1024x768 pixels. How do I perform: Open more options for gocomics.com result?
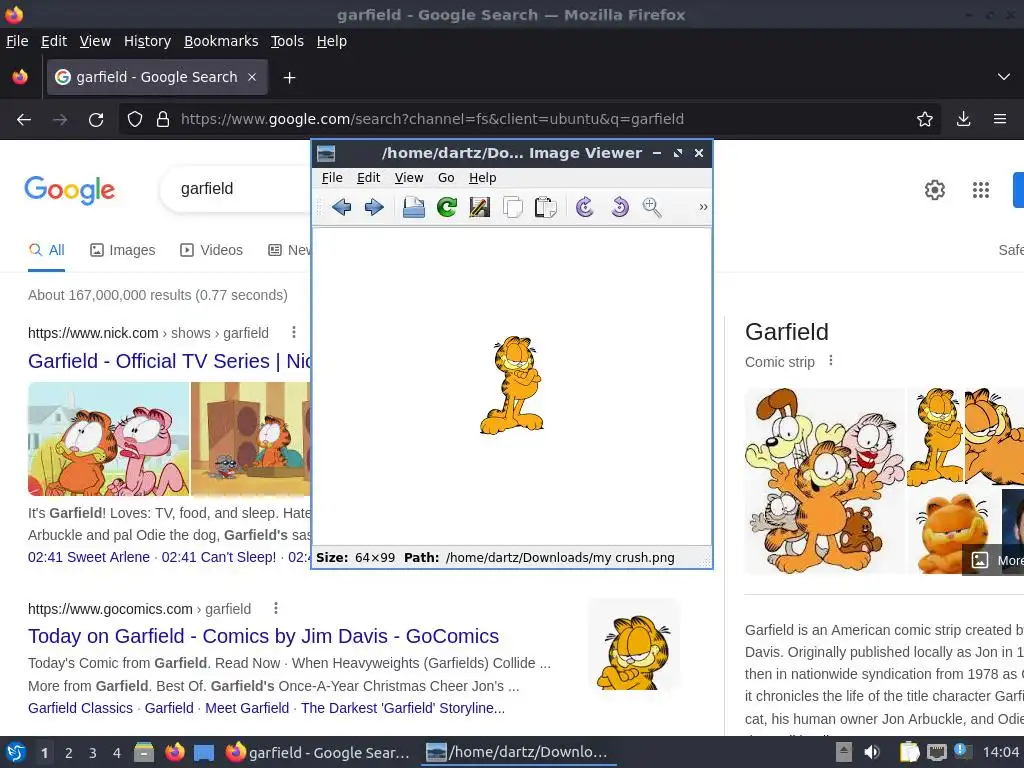(x=276, y=608)
